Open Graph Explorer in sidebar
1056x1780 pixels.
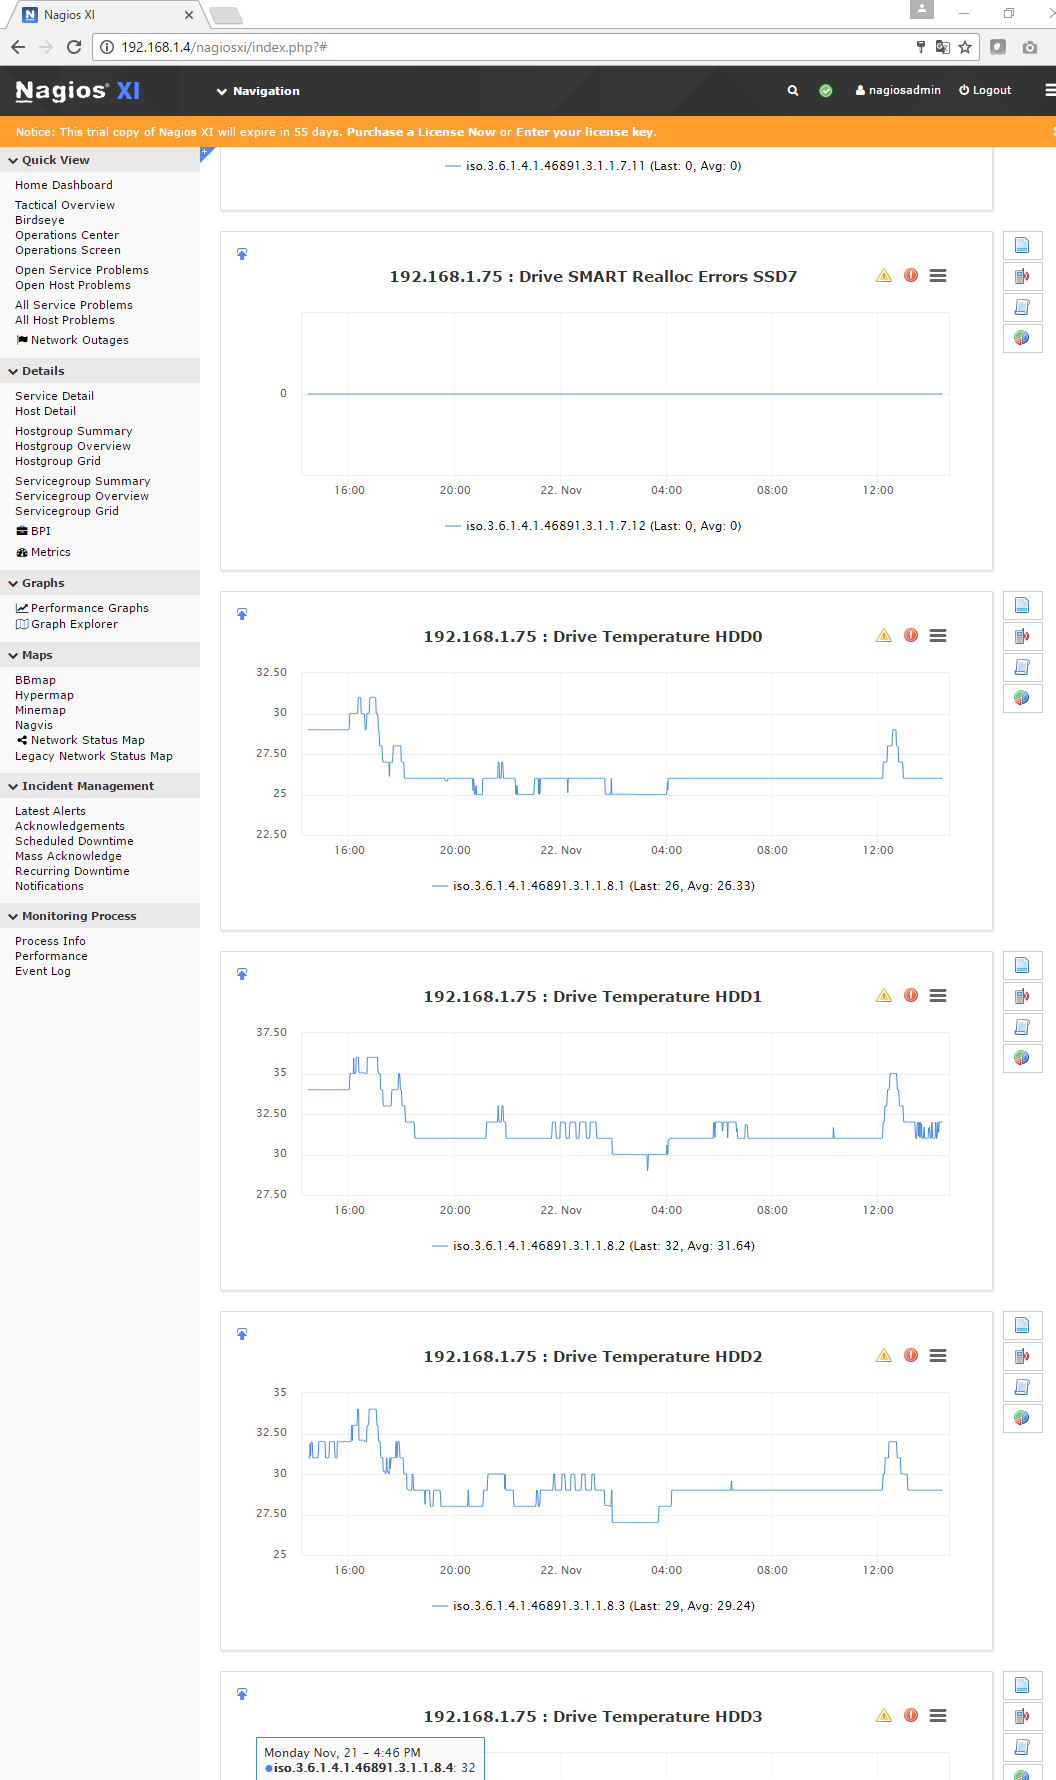(x=67, y=624)
